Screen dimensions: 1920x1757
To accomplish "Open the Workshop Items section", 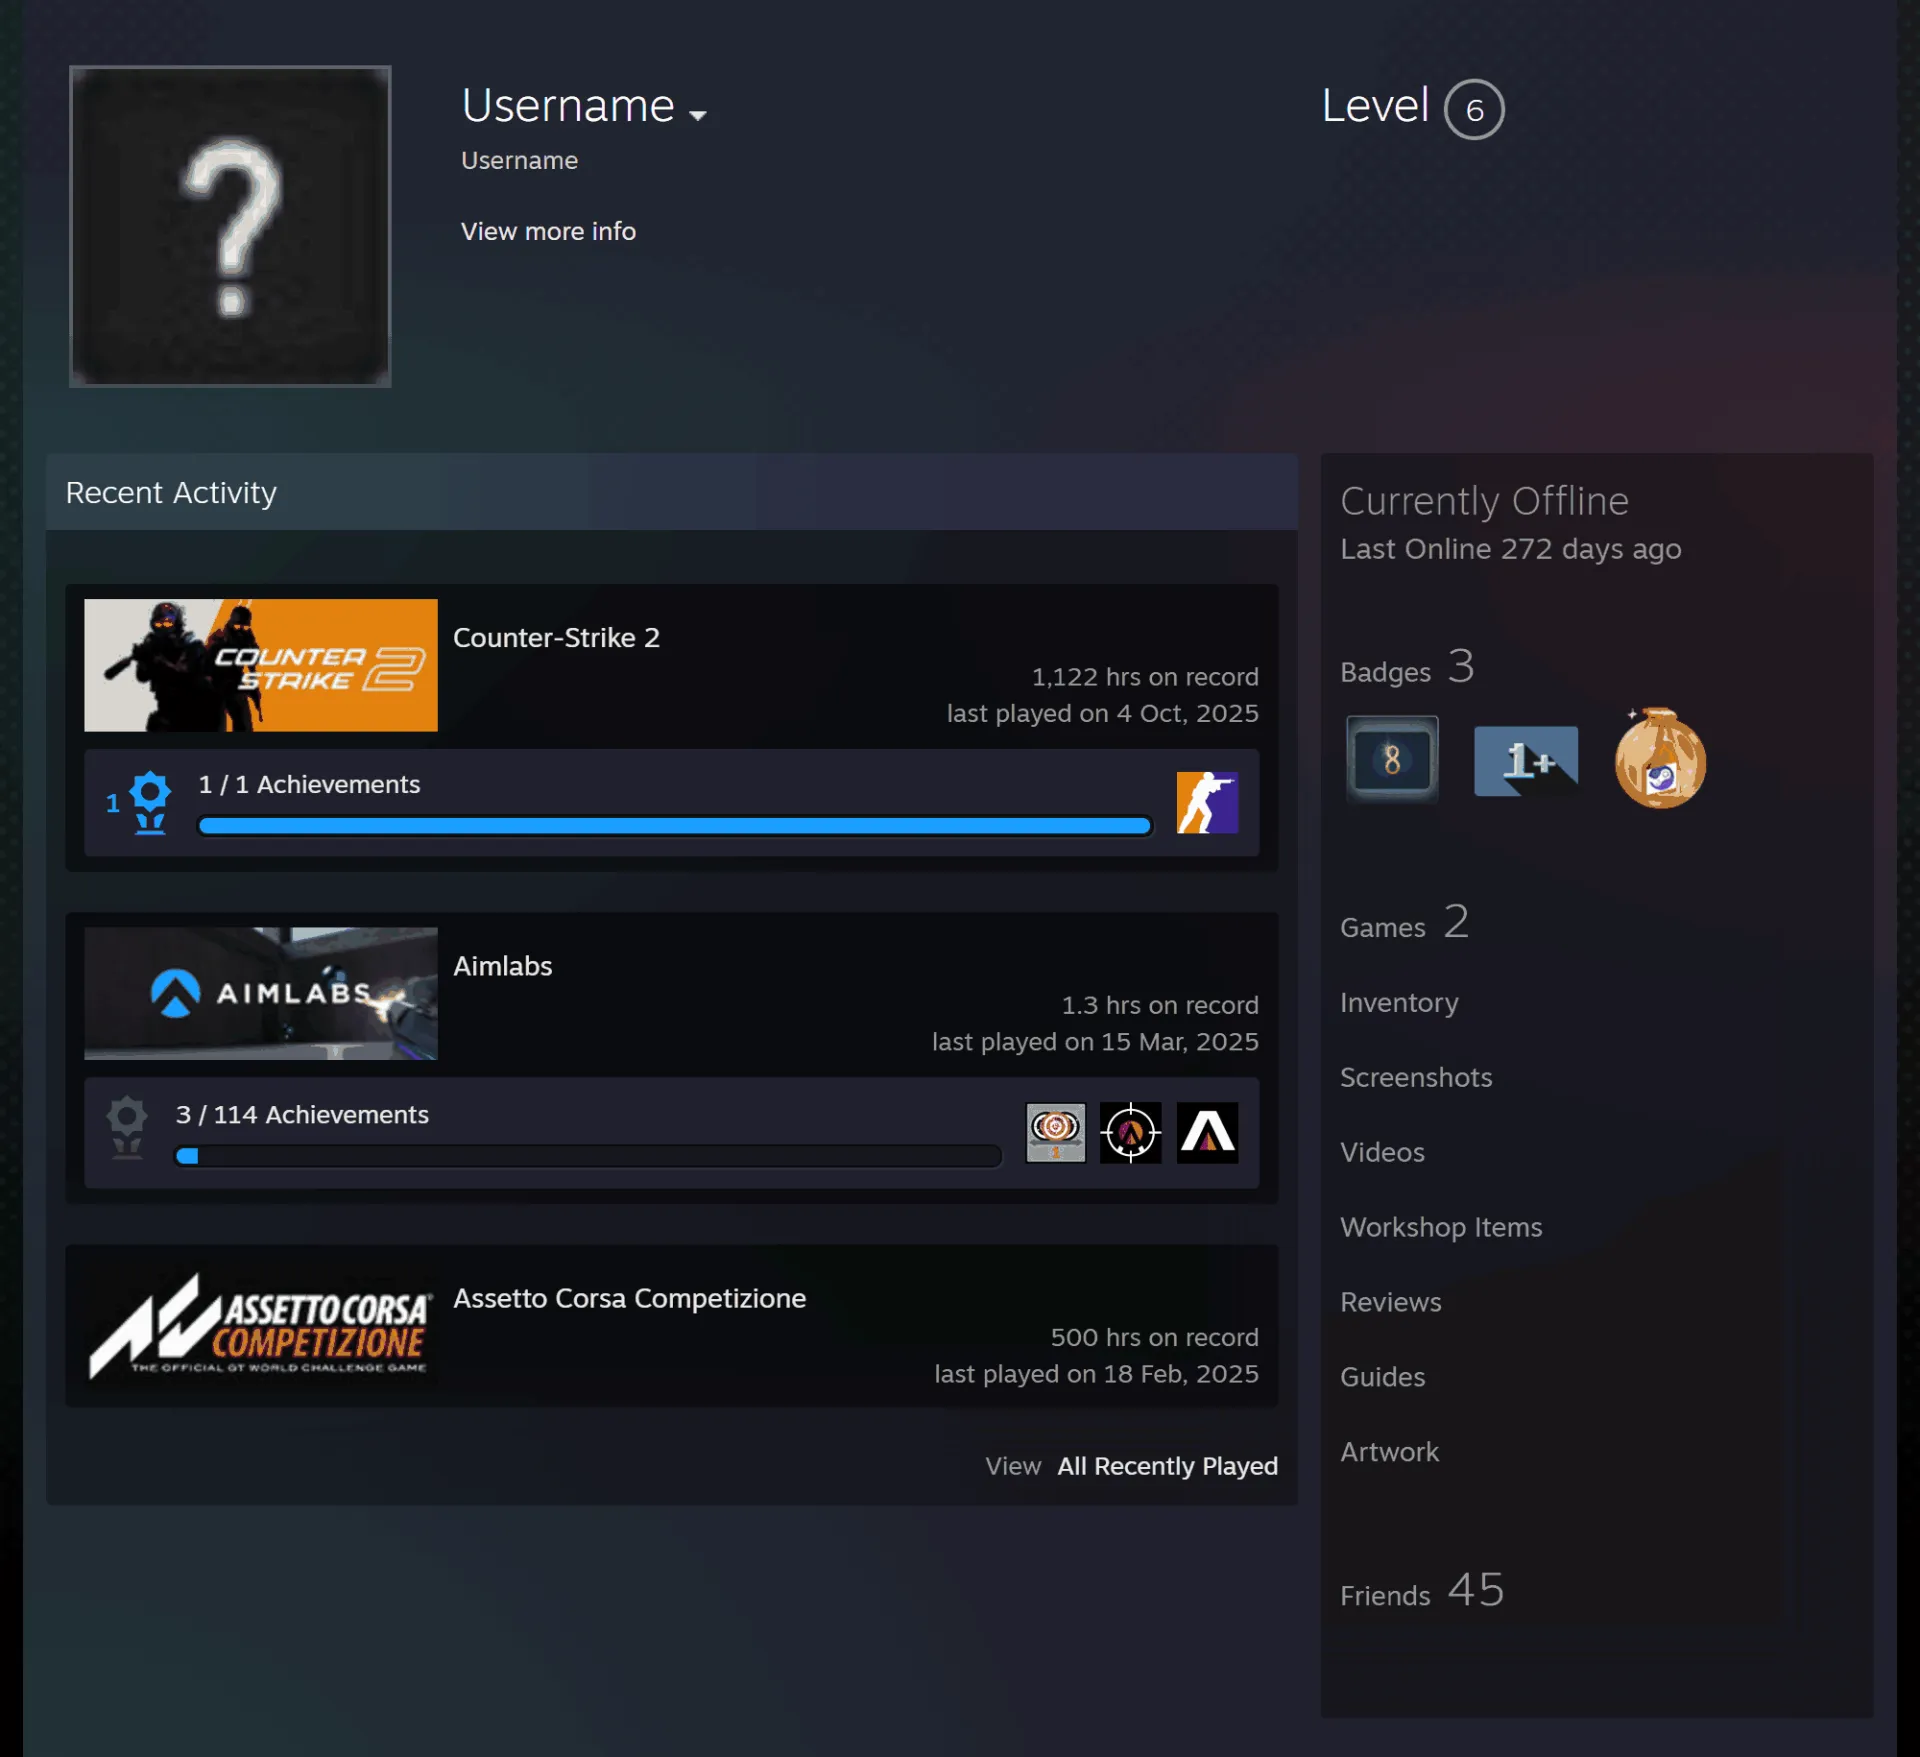I will tap(1441, 1227).
